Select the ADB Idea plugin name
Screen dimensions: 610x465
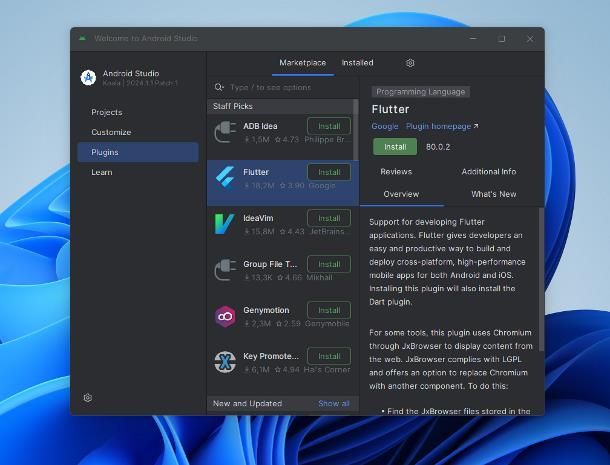pyautogui.click(x=260, y=126)
